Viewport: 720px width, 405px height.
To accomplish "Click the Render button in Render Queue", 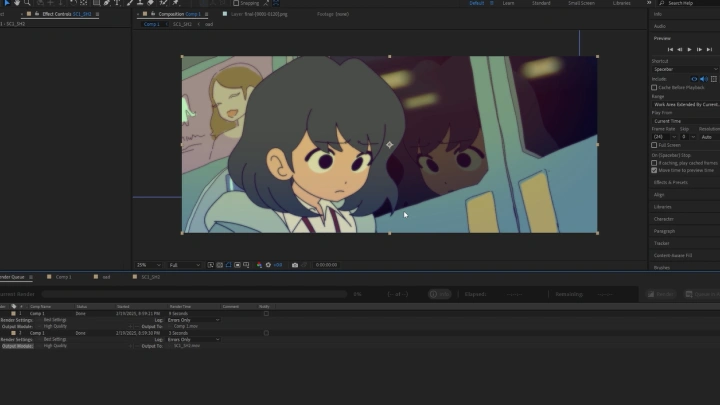I will click(x=661, y=294).
